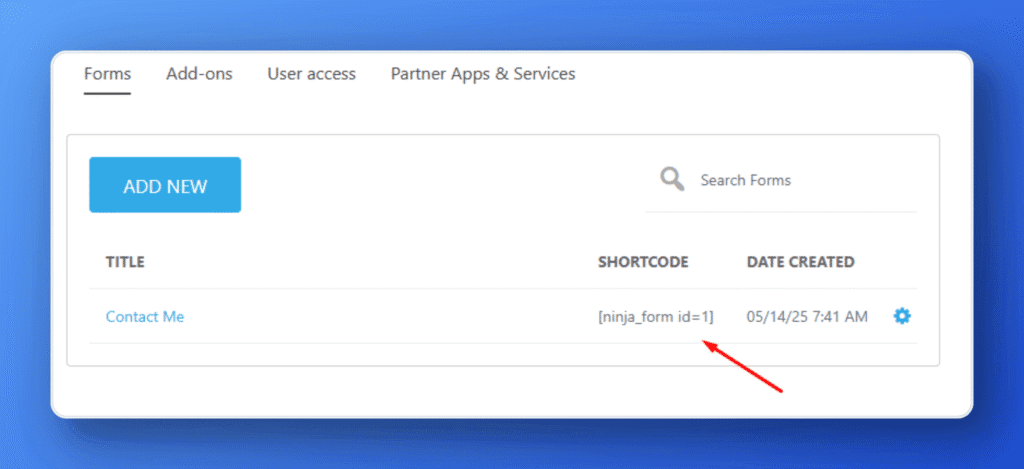This screenshot has height=469, width=1024.
Task: Click the magnifying glass search icon
Action: (x=672, y=178)
